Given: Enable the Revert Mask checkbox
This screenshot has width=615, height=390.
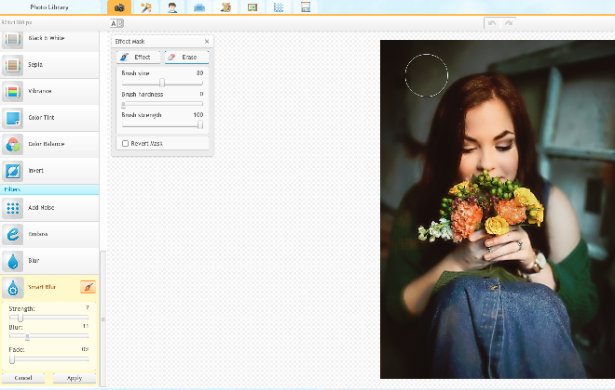Looking at the screenshot, I should pos(125,144).
